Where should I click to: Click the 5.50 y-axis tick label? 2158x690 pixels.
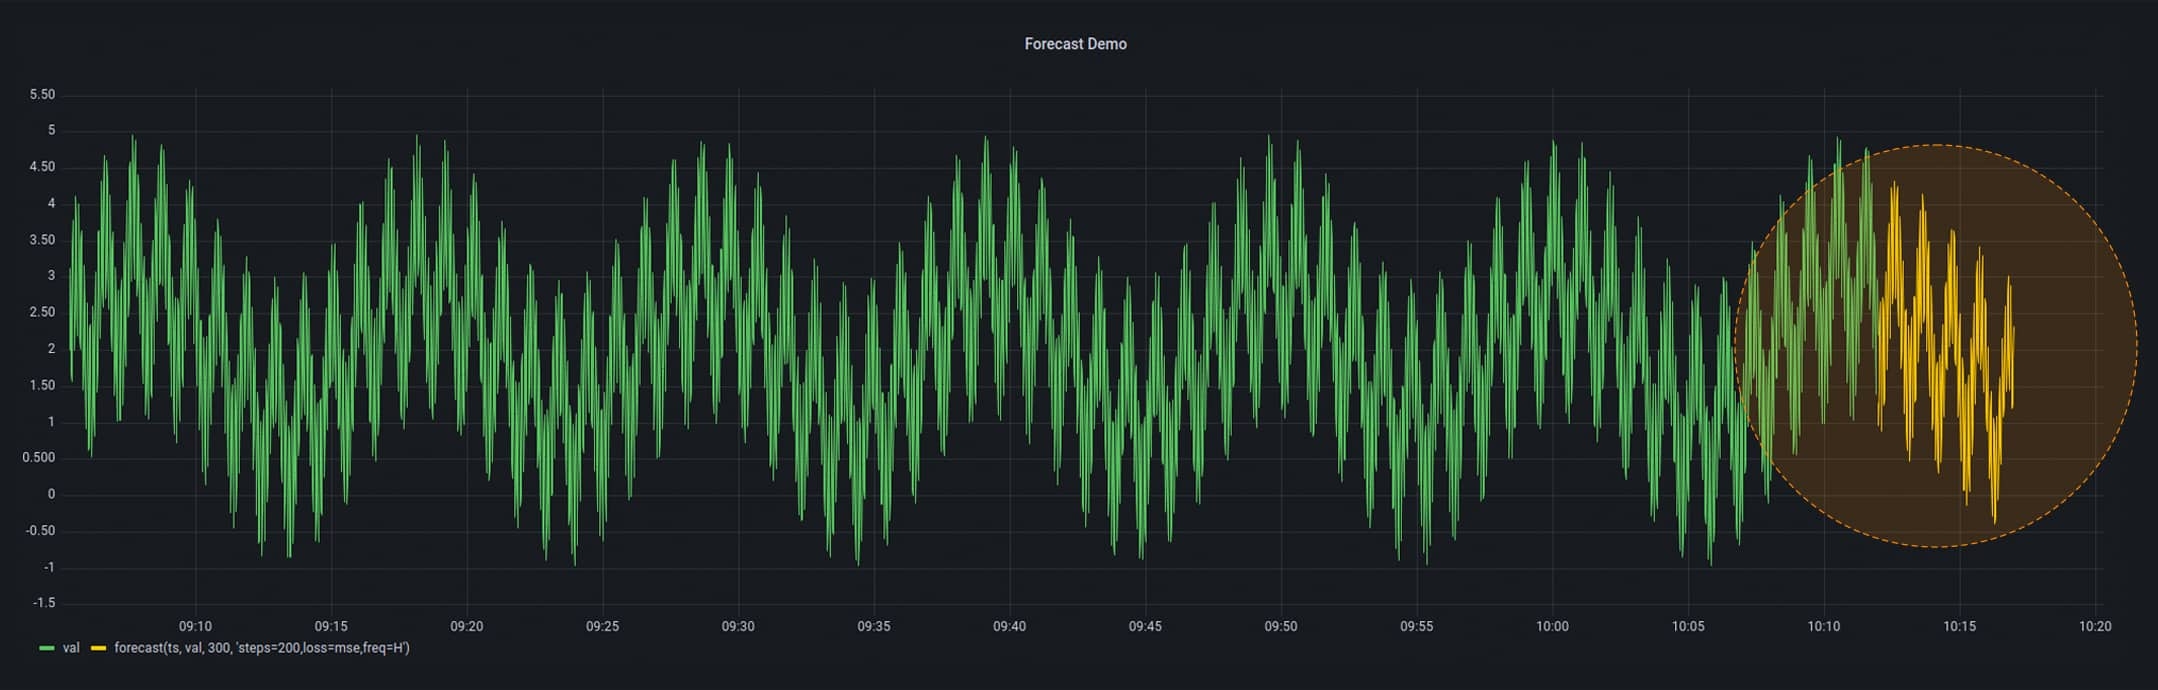point(42,95)
